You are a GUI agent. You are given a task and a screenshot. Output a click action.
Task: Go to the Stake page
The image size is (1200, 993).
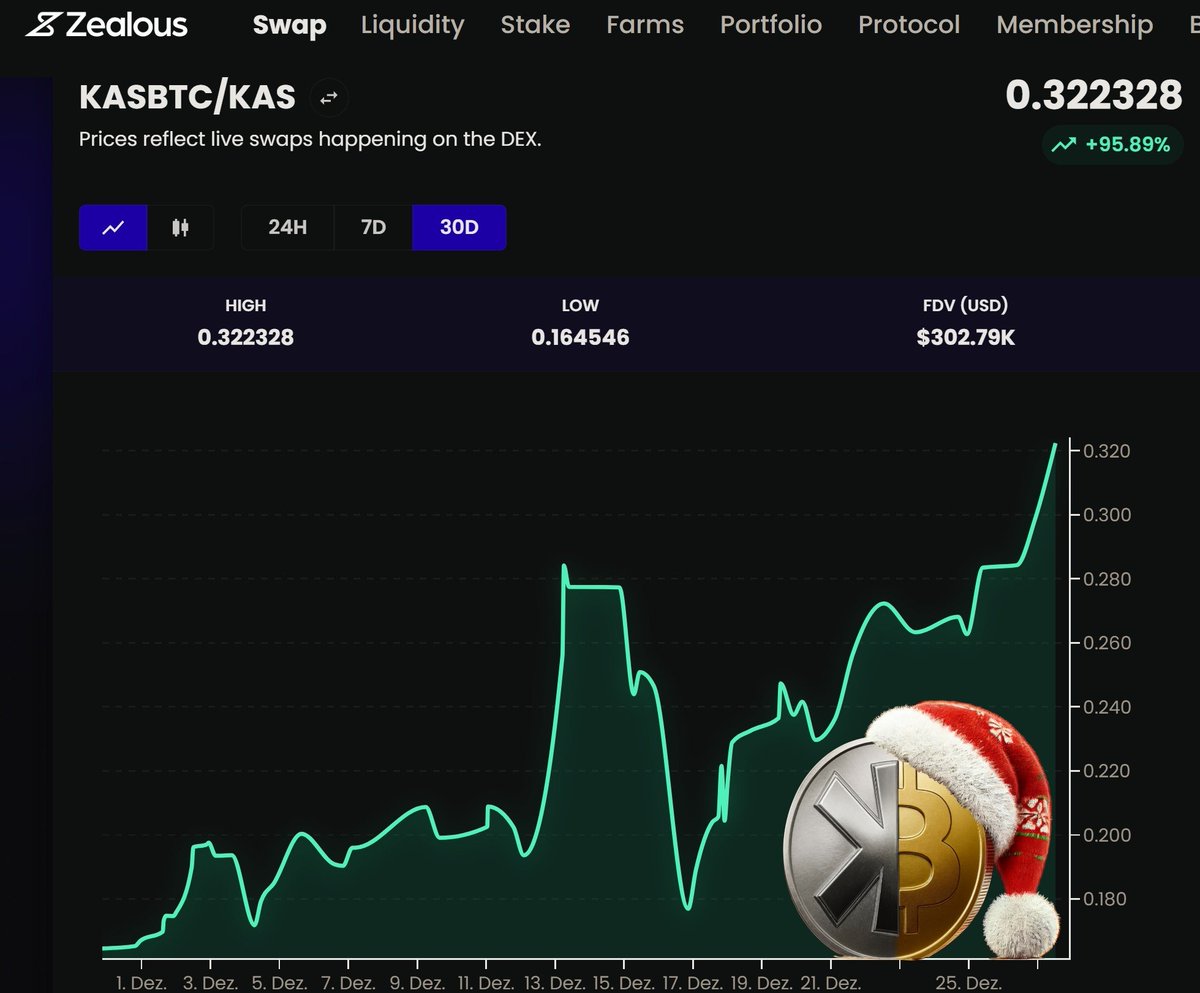(x=535, y=25)
